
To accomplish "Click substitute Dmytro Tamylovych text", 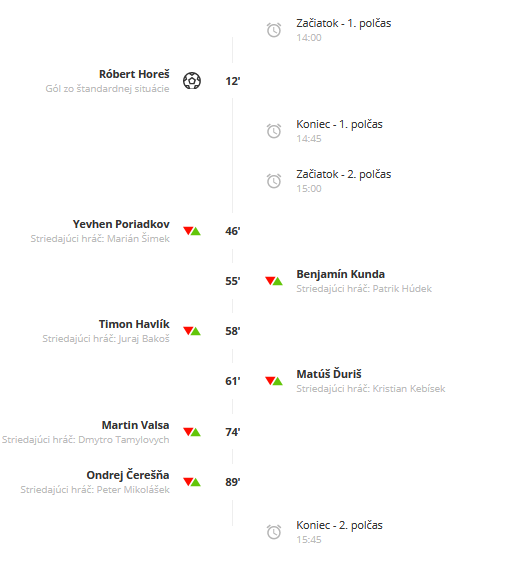I will pos(124,440).
